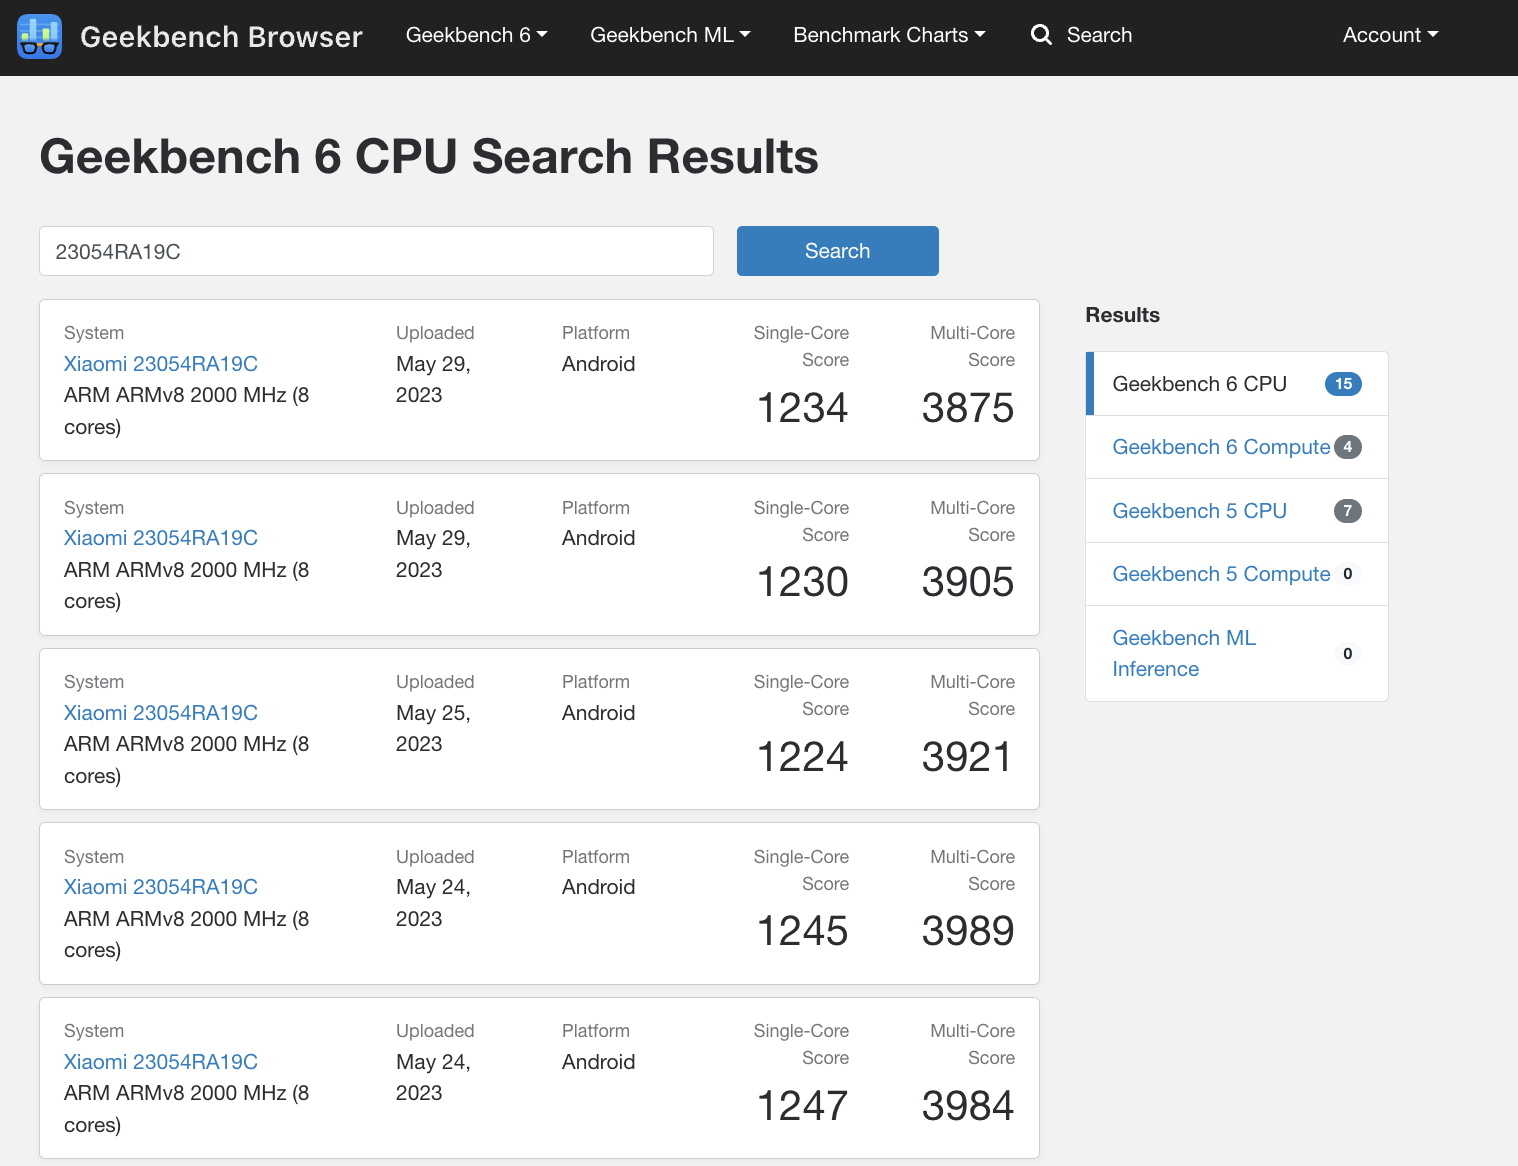Image resolution: width=1518 pixels, height=1166 pixels.
Task: Click Search in the top navigation bar
Action: click(1099, 35)
